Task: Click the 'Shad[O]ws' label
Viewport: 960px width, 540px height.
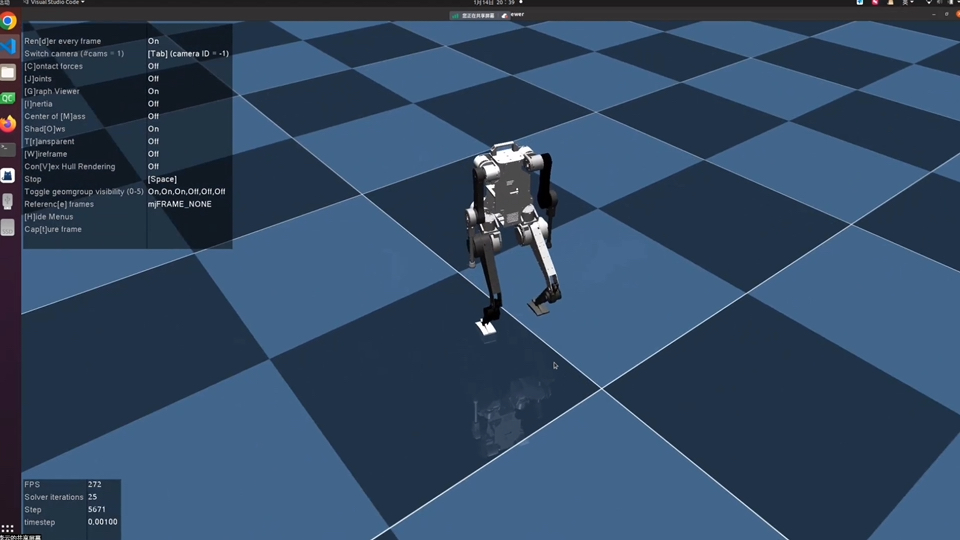Action: (x=45, y=129)
